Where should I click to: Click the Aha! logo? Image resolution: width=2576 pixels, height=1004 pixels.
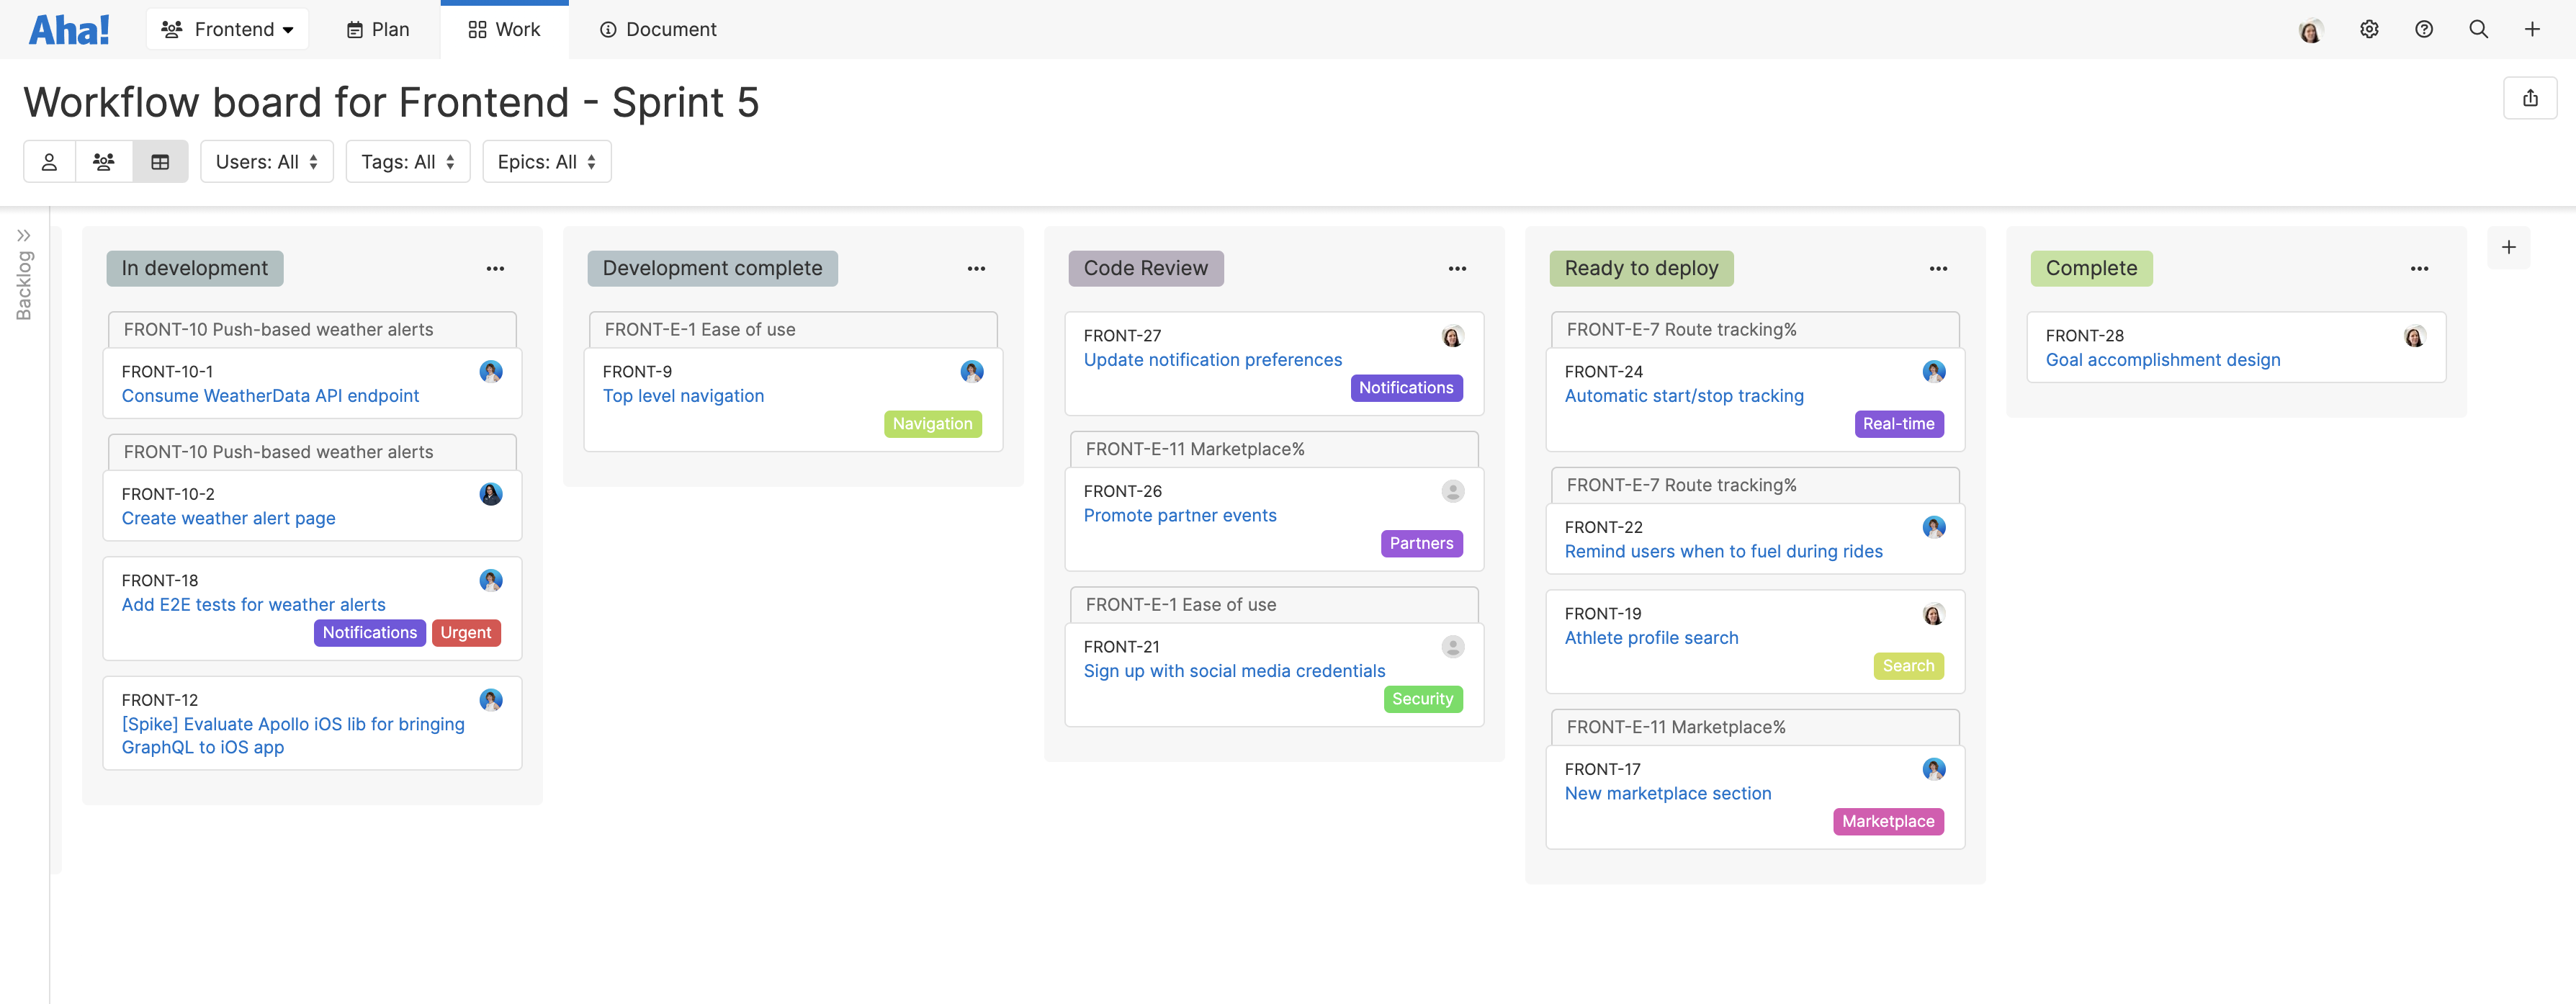click(68, 29)
